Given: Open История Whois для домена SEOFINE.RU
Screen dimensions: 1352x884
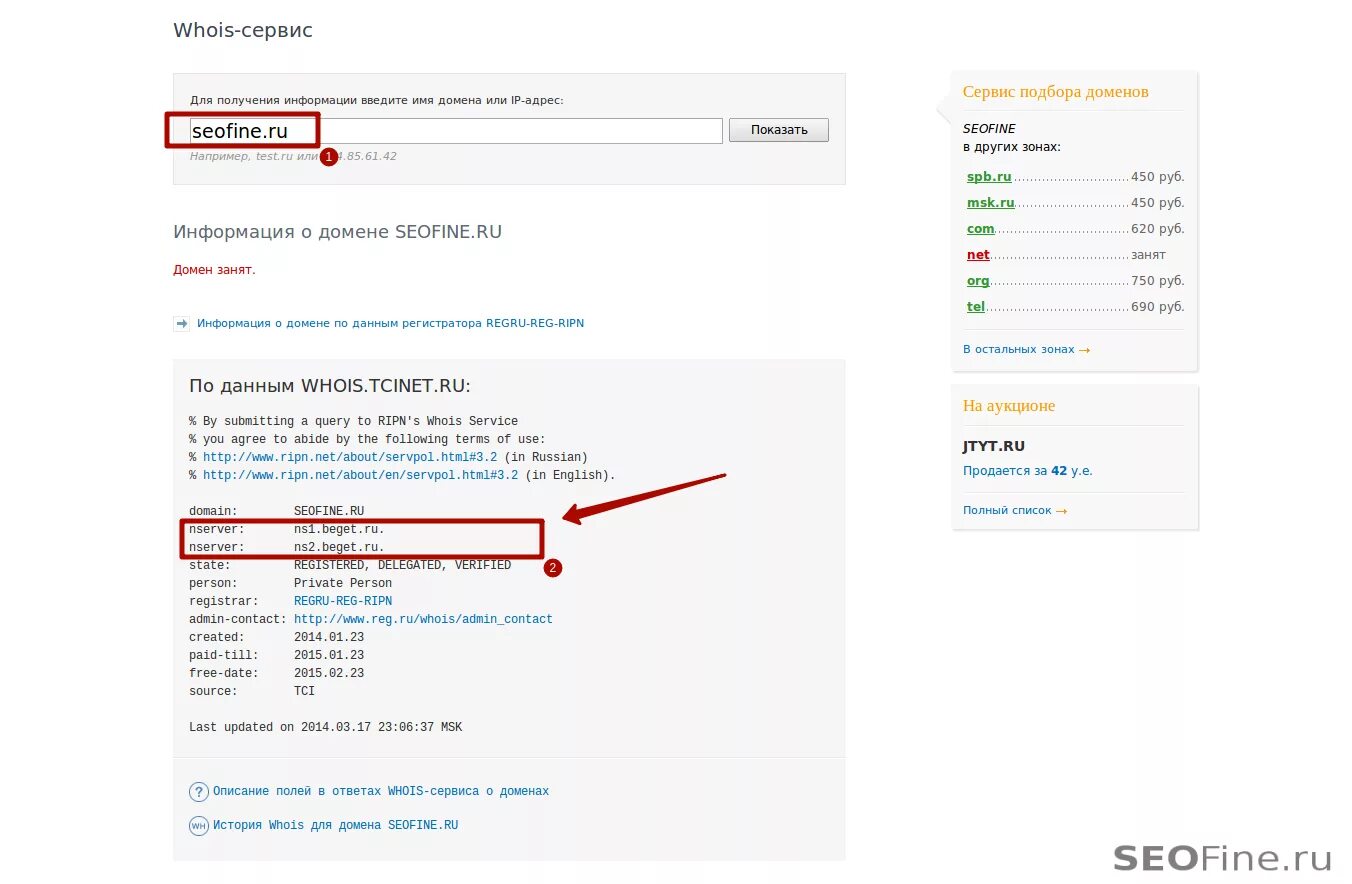Looking at the screenshot, I should [335, 825].
